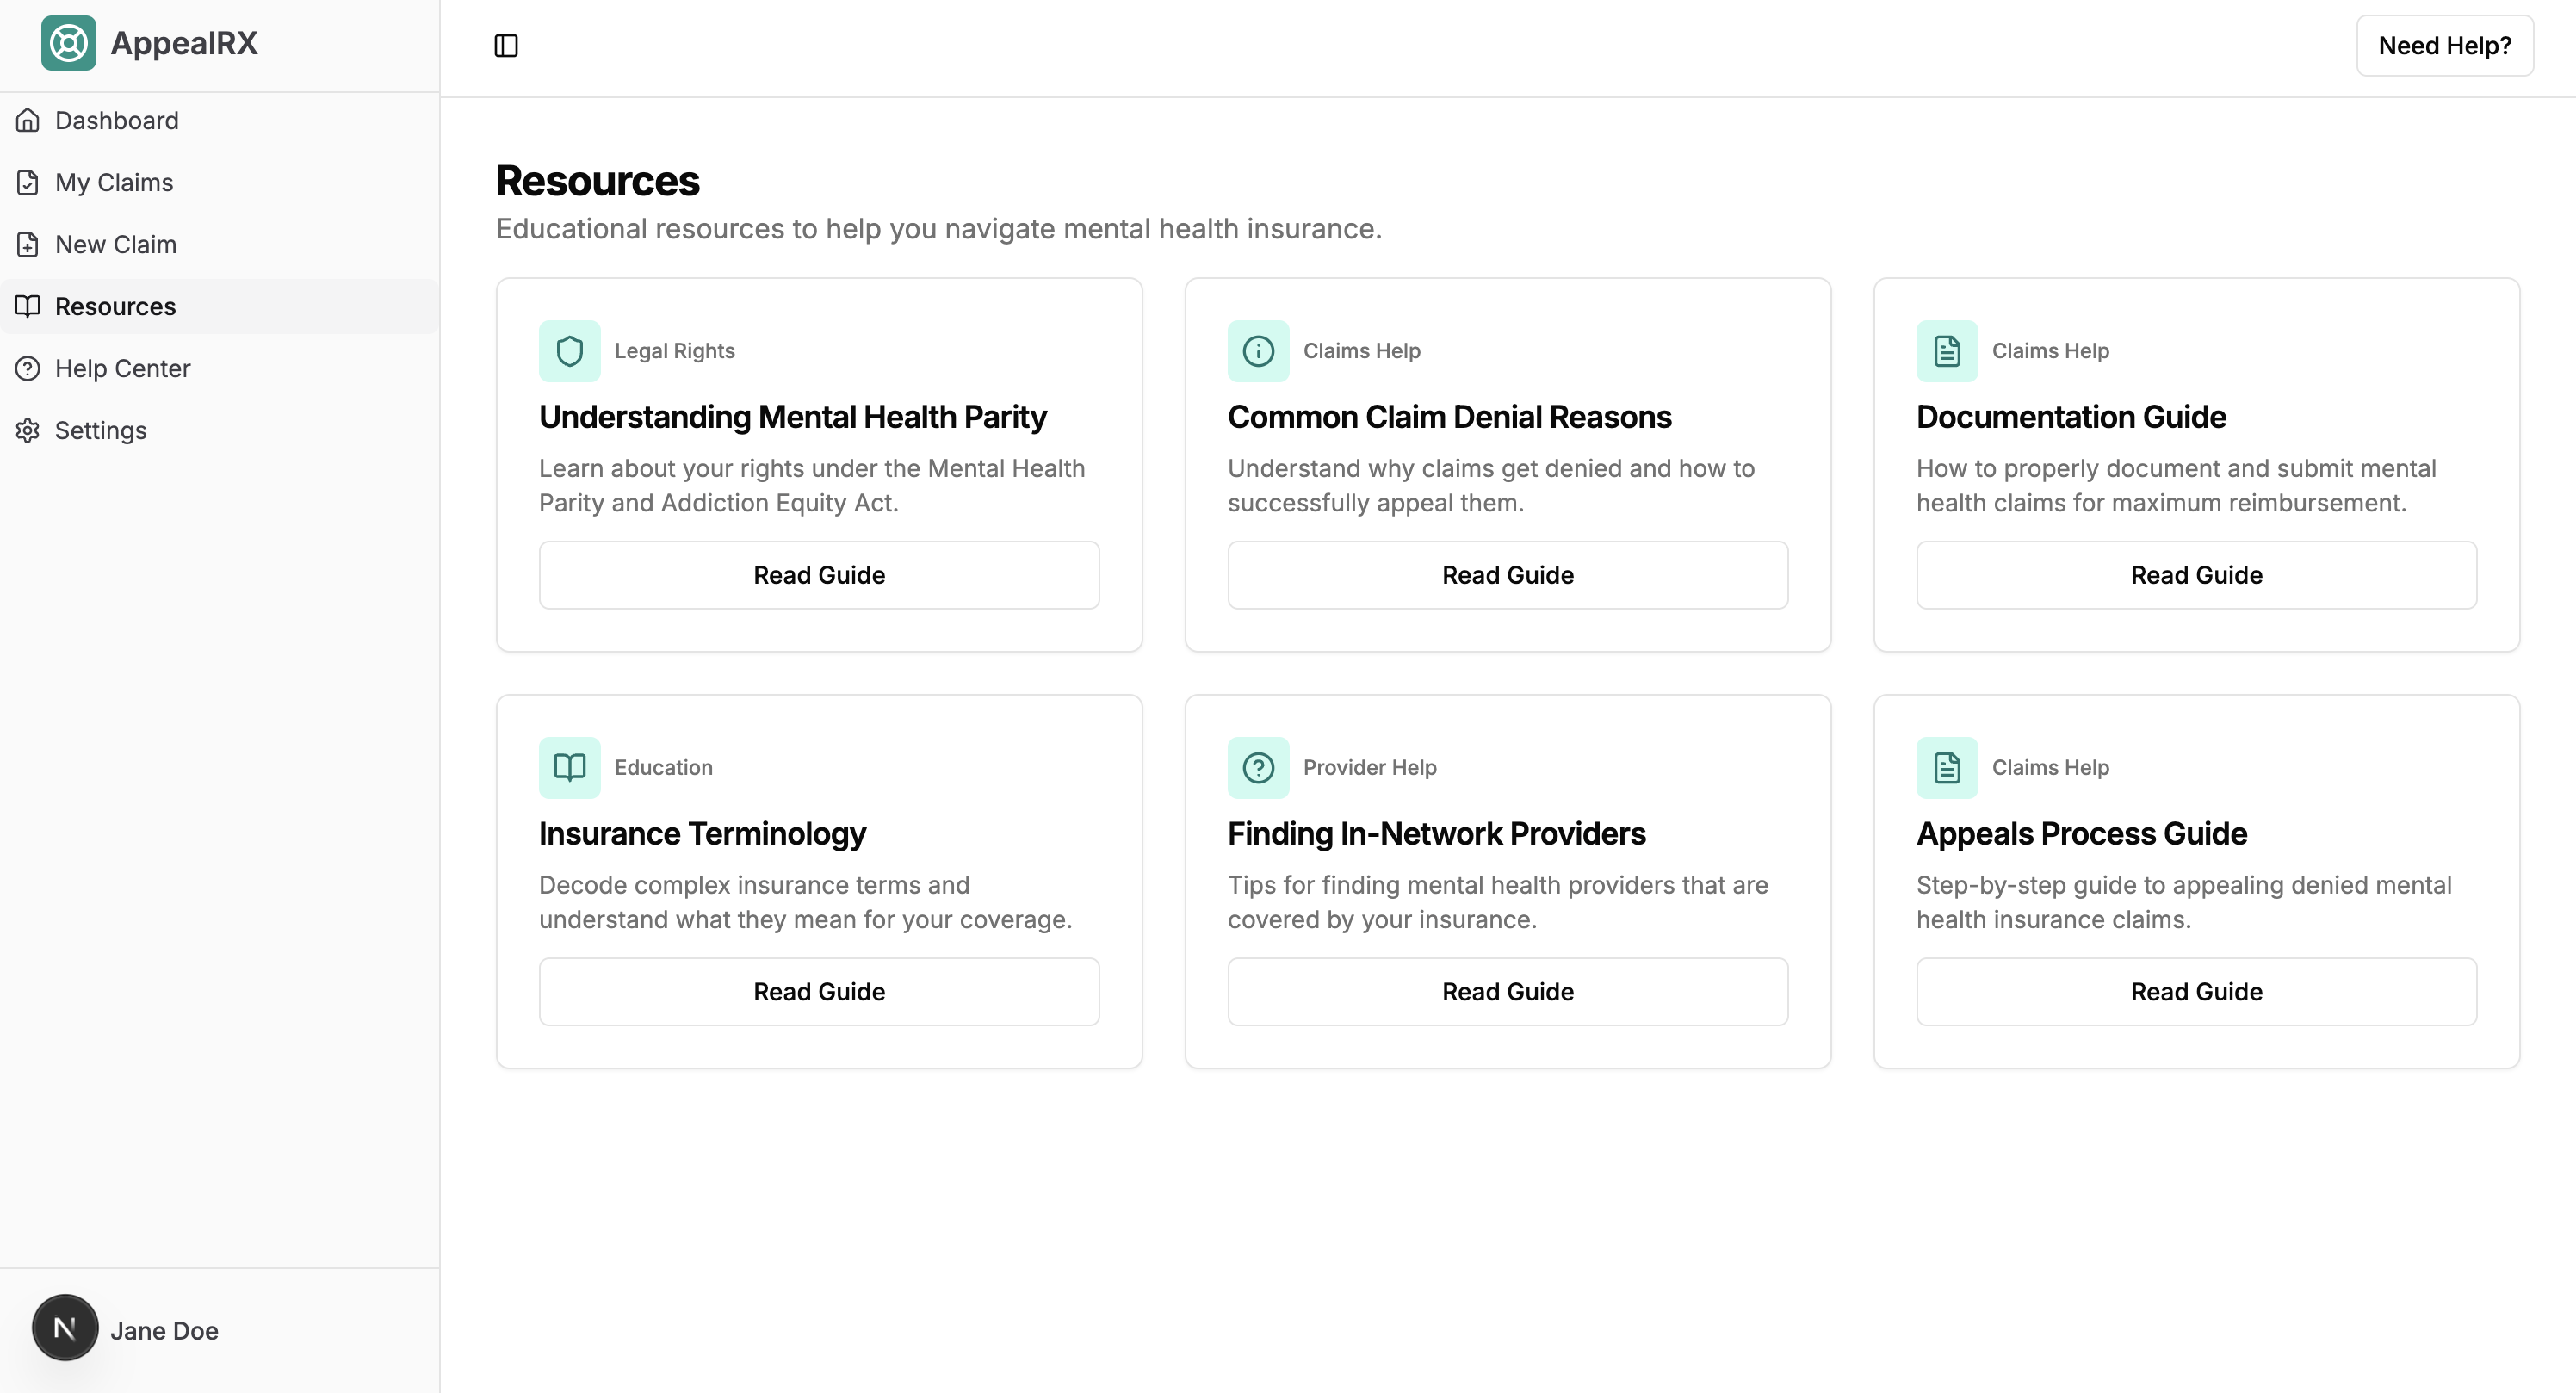Read Guide for Understanding Mental Health Parity

[819, 575]
